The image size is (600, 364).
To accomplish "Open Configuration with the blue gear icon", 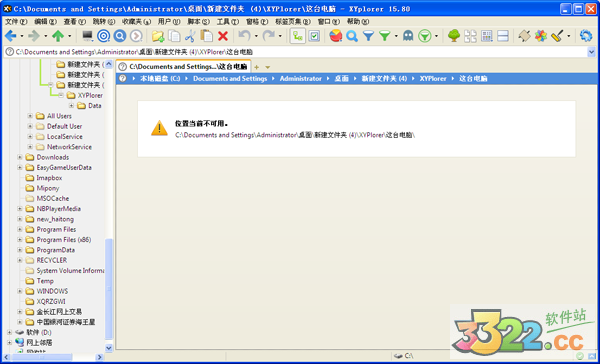I will (x=586, y=36).
